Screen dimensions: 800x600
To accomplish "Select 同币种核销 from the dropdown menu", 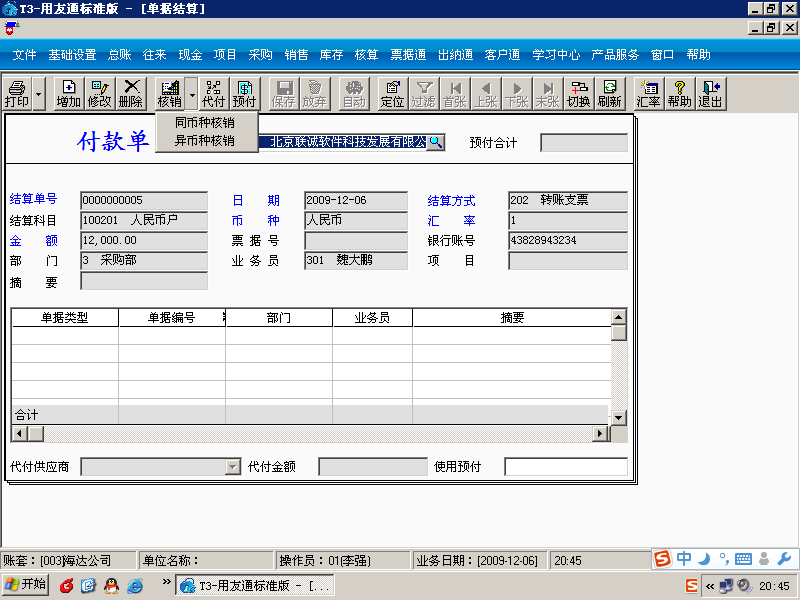I will (206, 122).
